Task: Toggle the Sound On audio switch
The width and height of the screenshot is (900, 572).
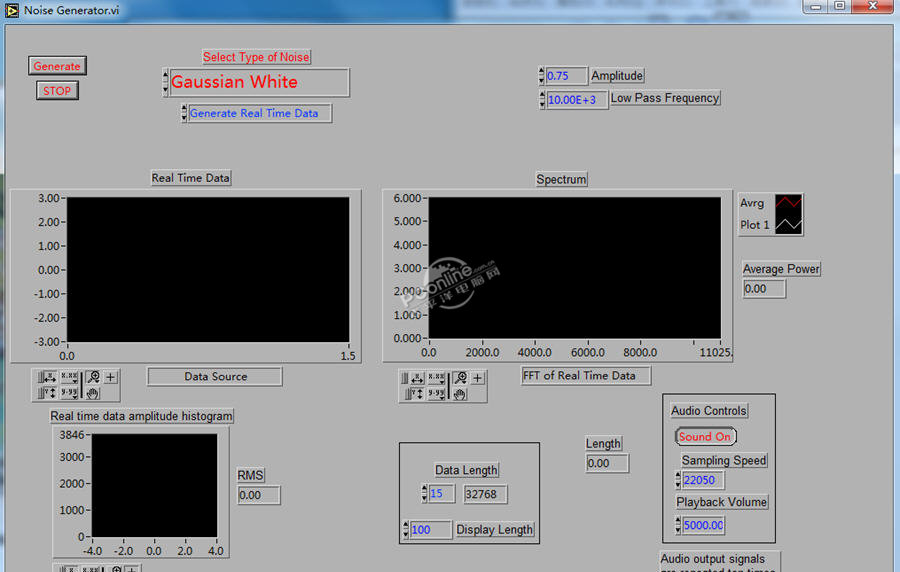Action: coord(705,437)
